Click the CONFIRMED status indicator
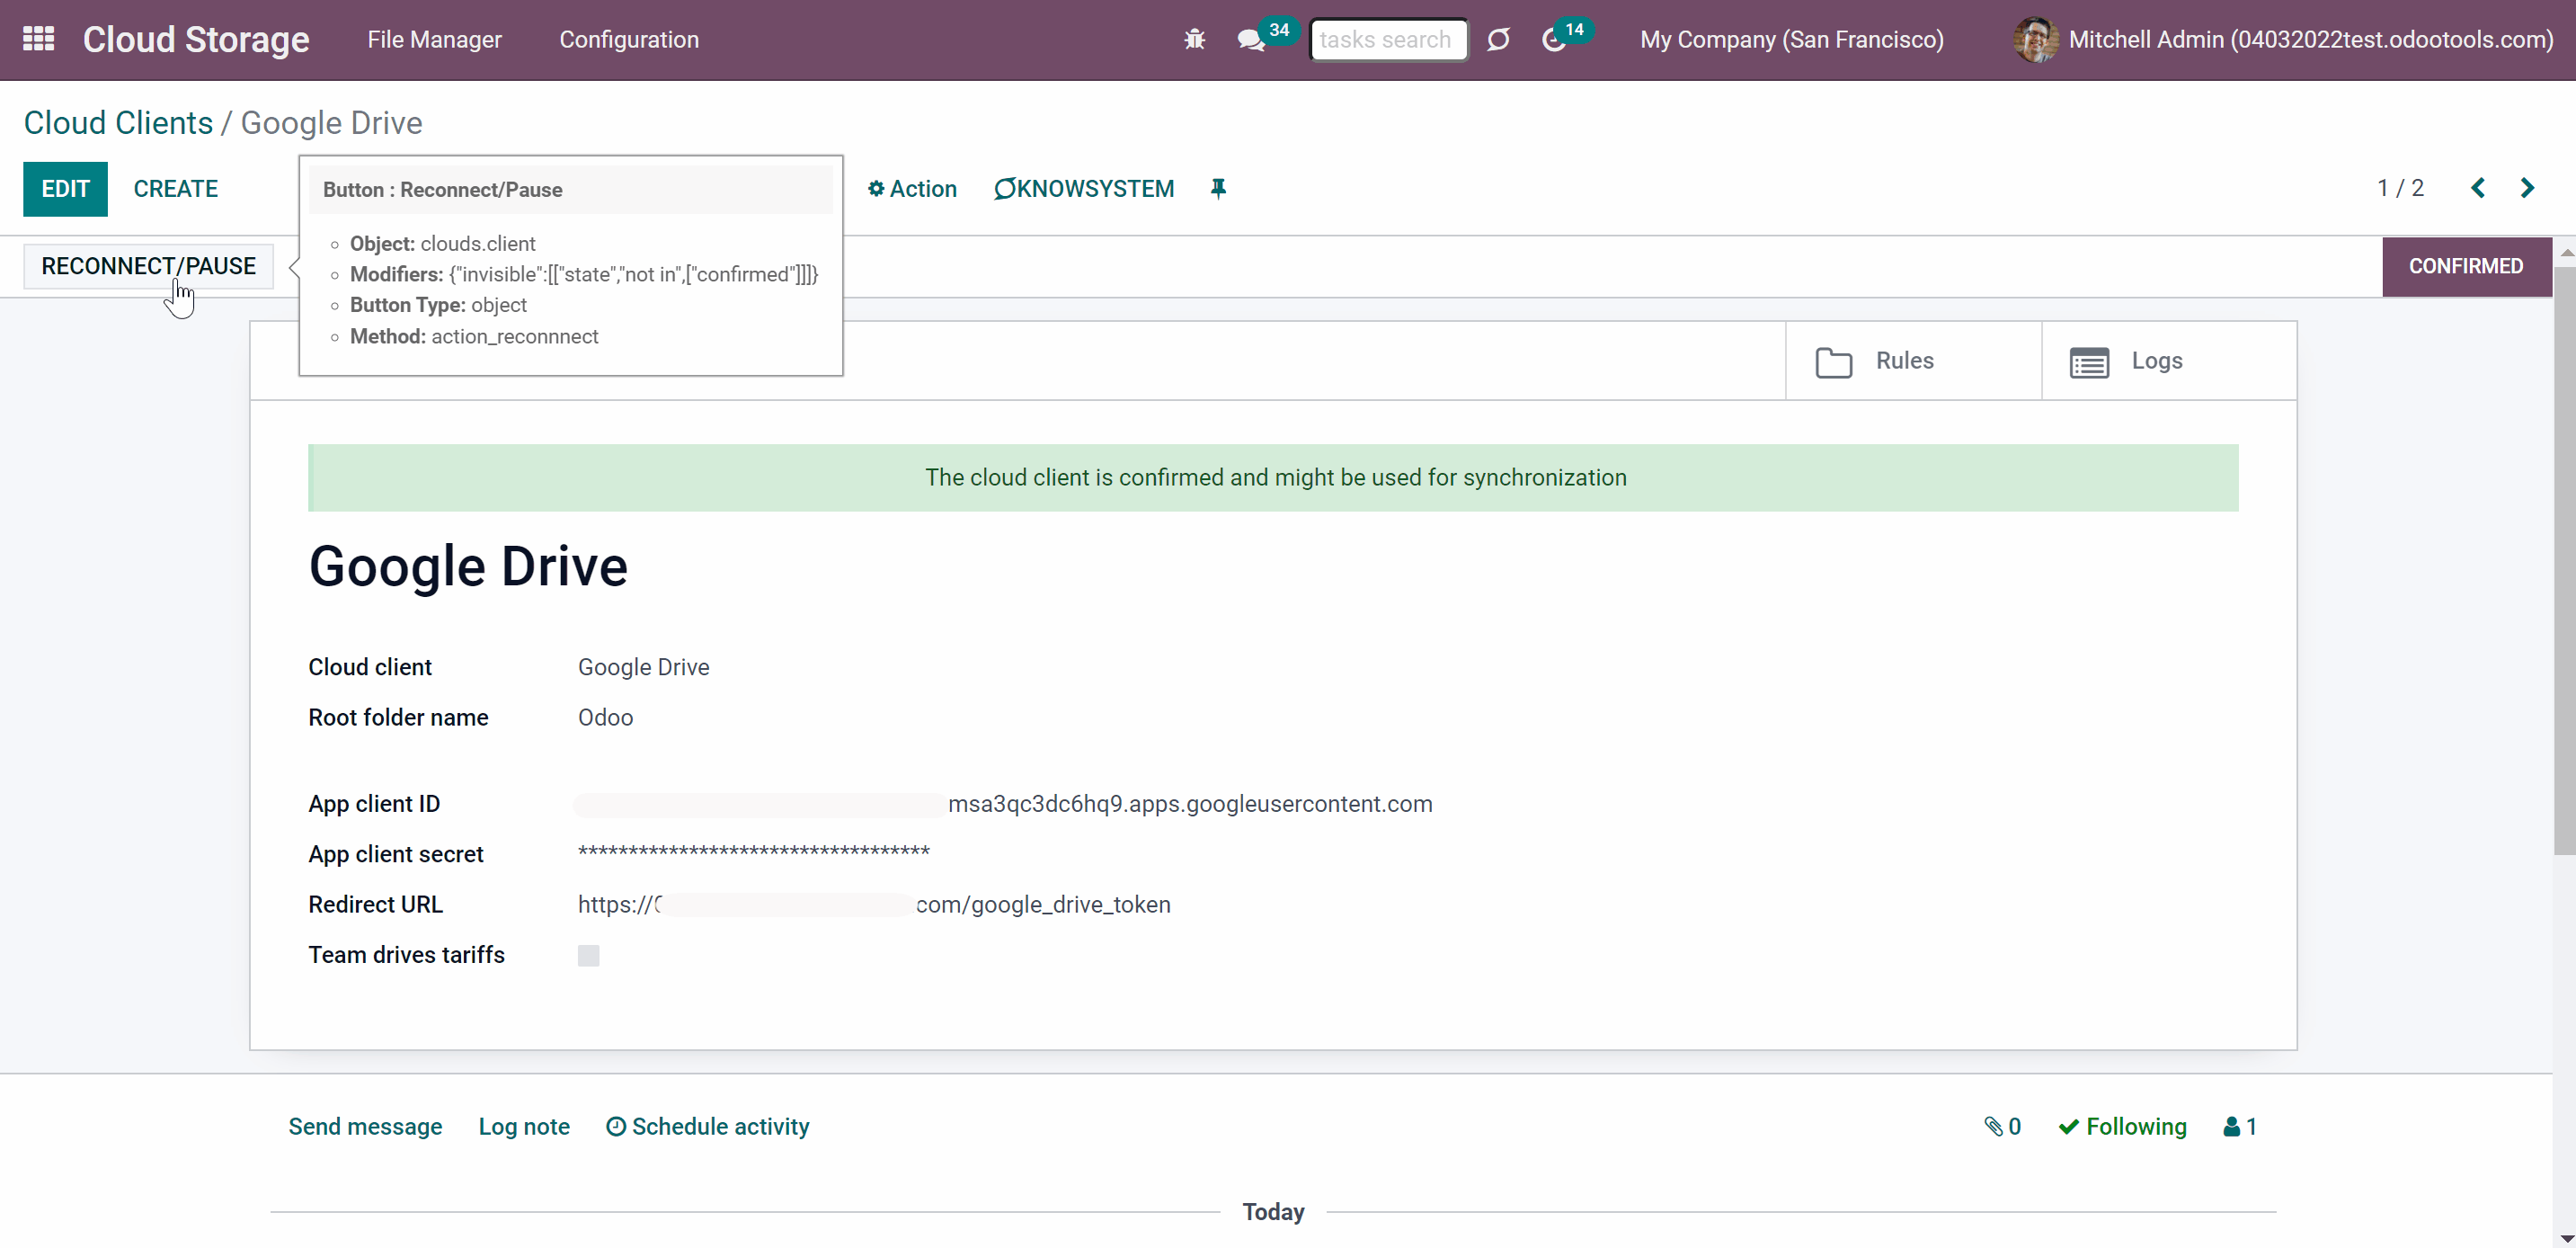Screen dimensions: 2576x1248 tap(2466, 266)
